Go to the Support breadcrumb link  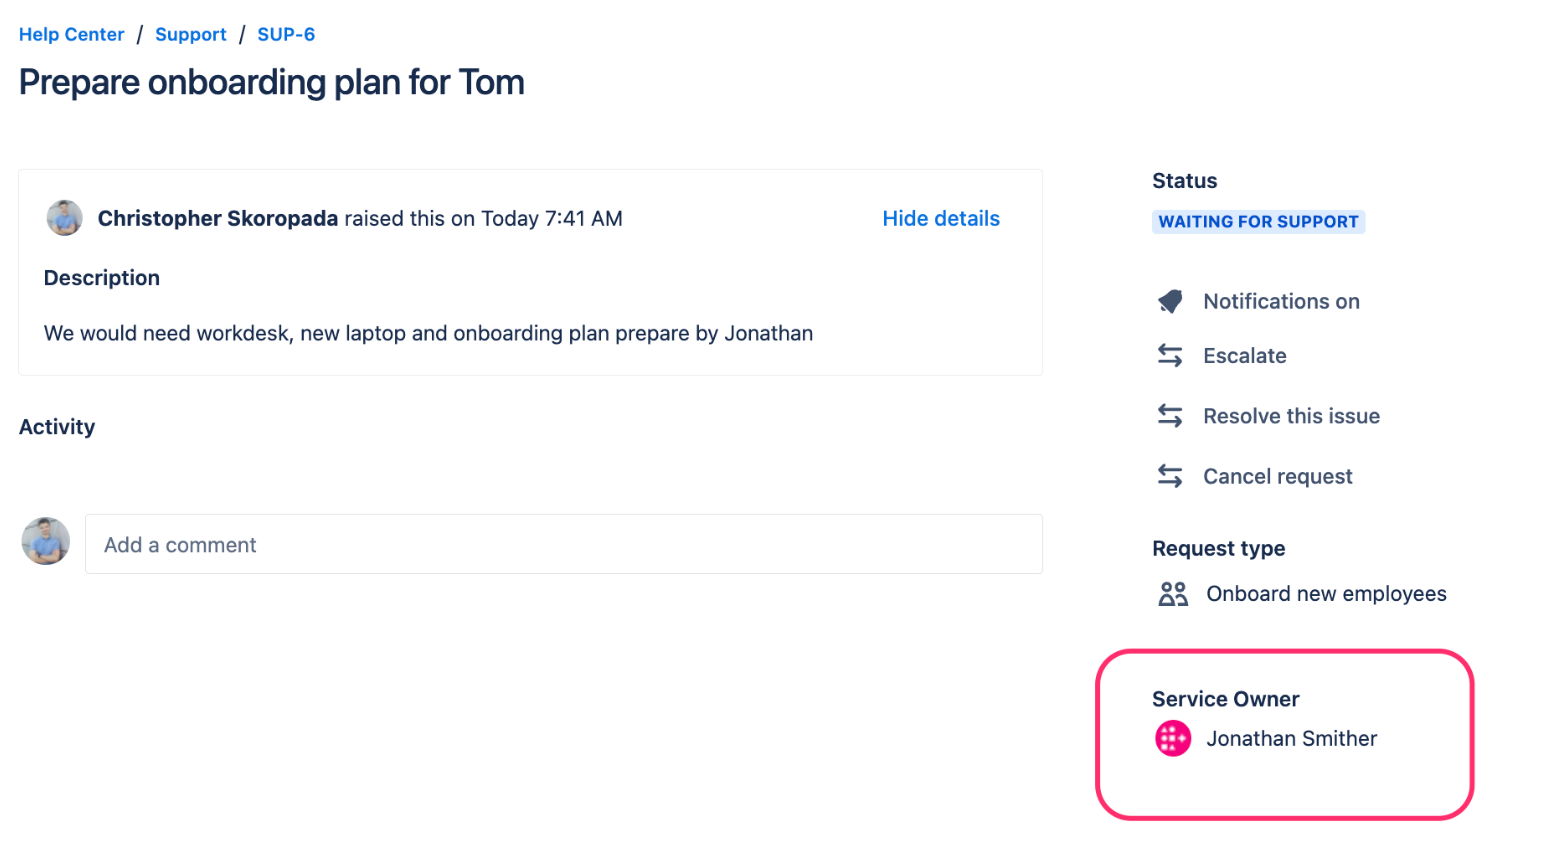tap(191, 34)
